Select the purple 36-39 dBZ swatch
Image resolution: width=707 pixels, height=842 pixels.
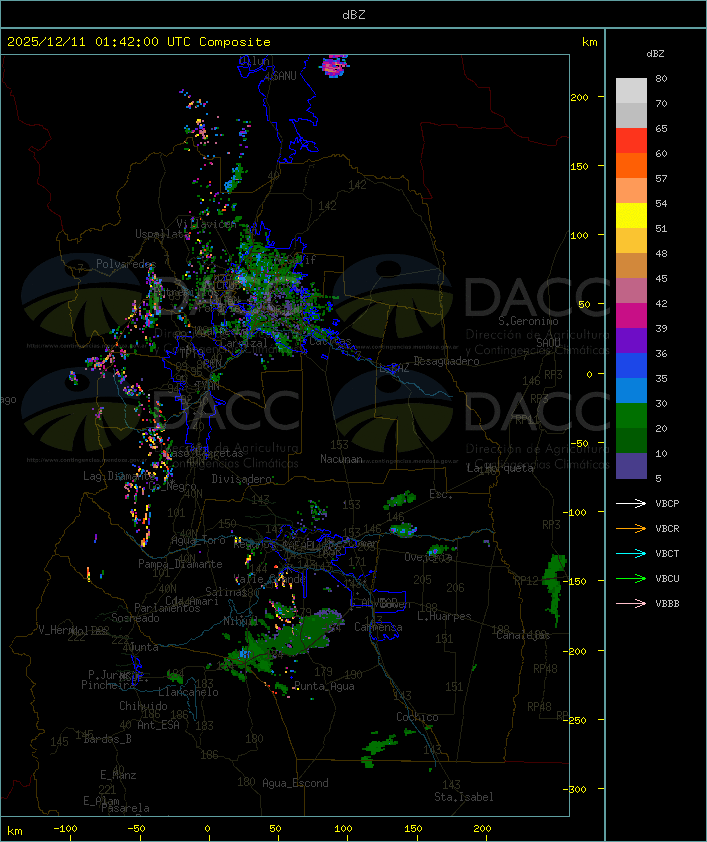pos(631,340)
